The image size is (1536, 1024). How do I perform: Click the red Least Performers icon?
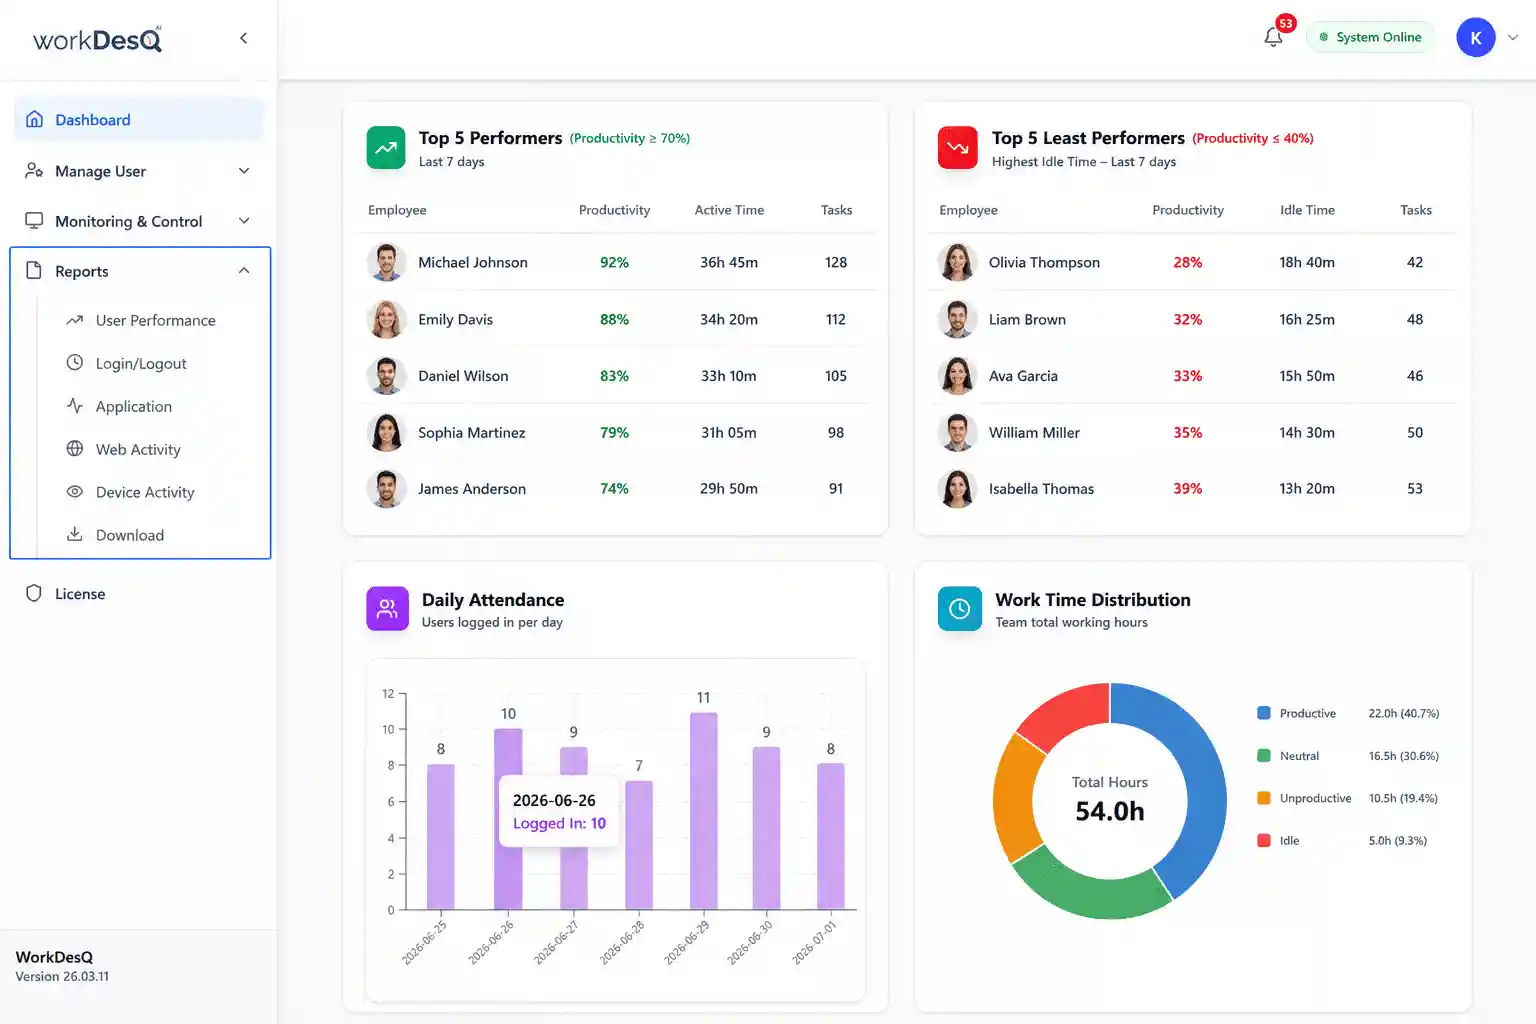(958, 148)
